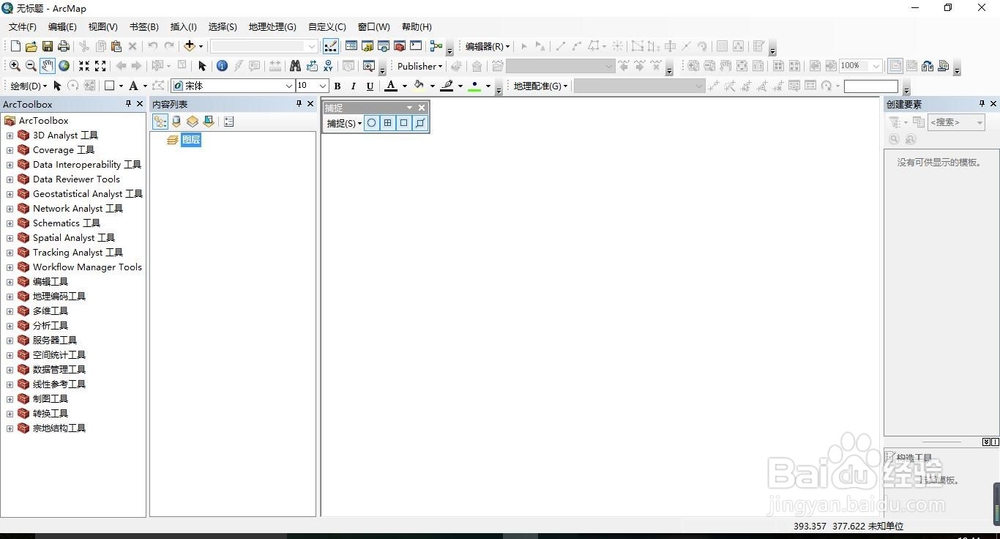Image resolution: width=1000 pixels, height=539 pixels.
Task: Toggle Vertex Snapping in Snapping toolbar
Action: 403,123
